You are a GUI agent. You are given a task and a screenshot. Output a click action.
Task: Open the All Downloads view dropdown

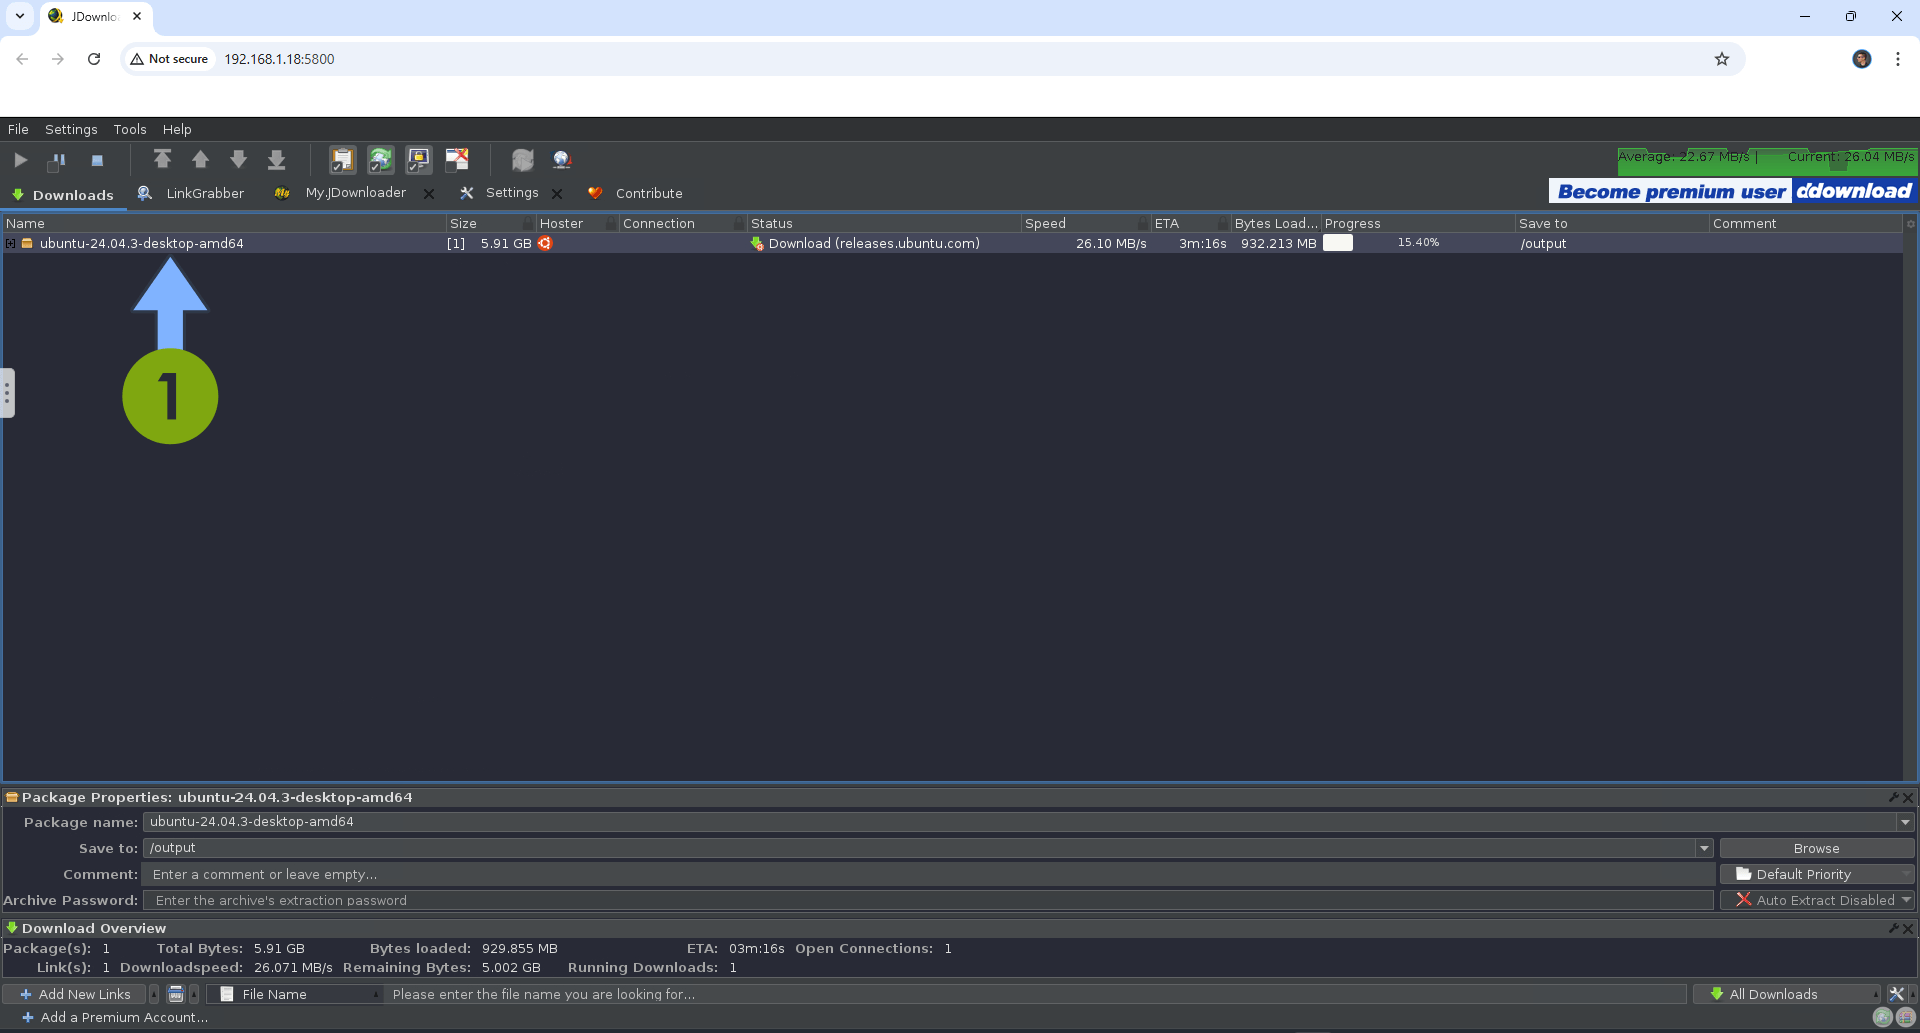(1787, 994)
